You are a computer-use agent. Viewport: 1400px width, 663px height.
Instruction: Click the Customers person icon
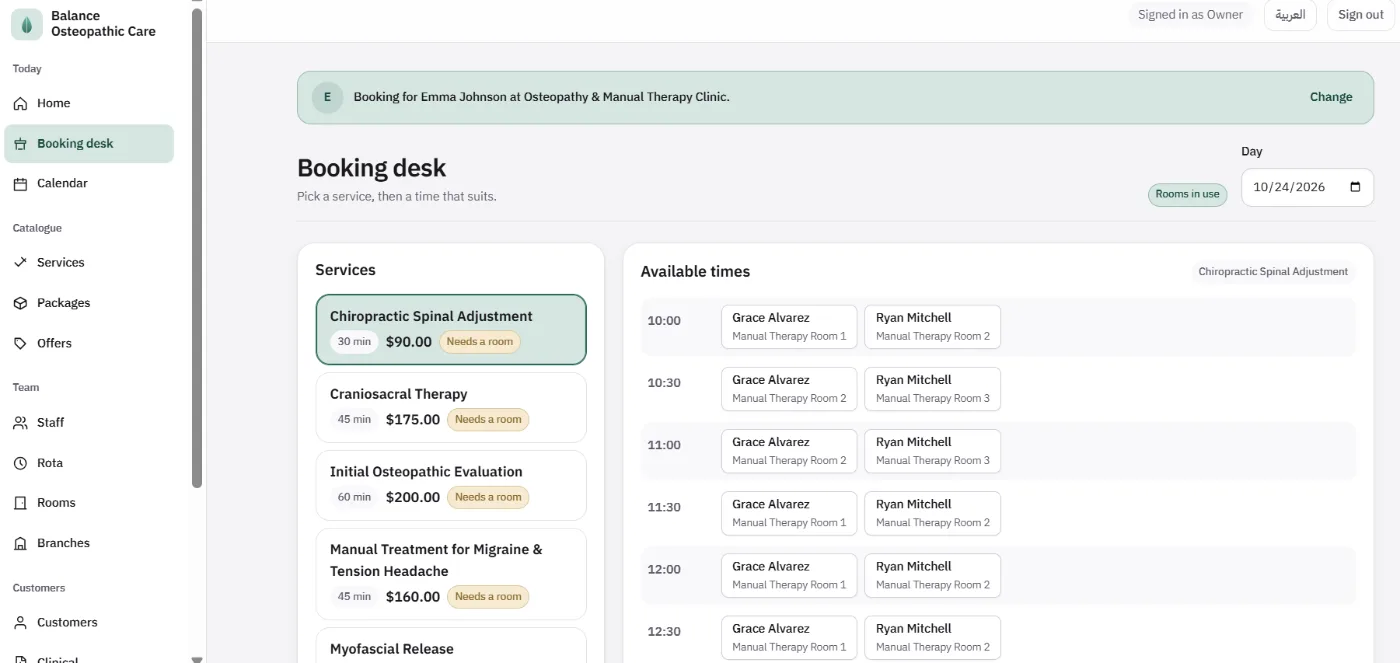click(x=20, y=623)
